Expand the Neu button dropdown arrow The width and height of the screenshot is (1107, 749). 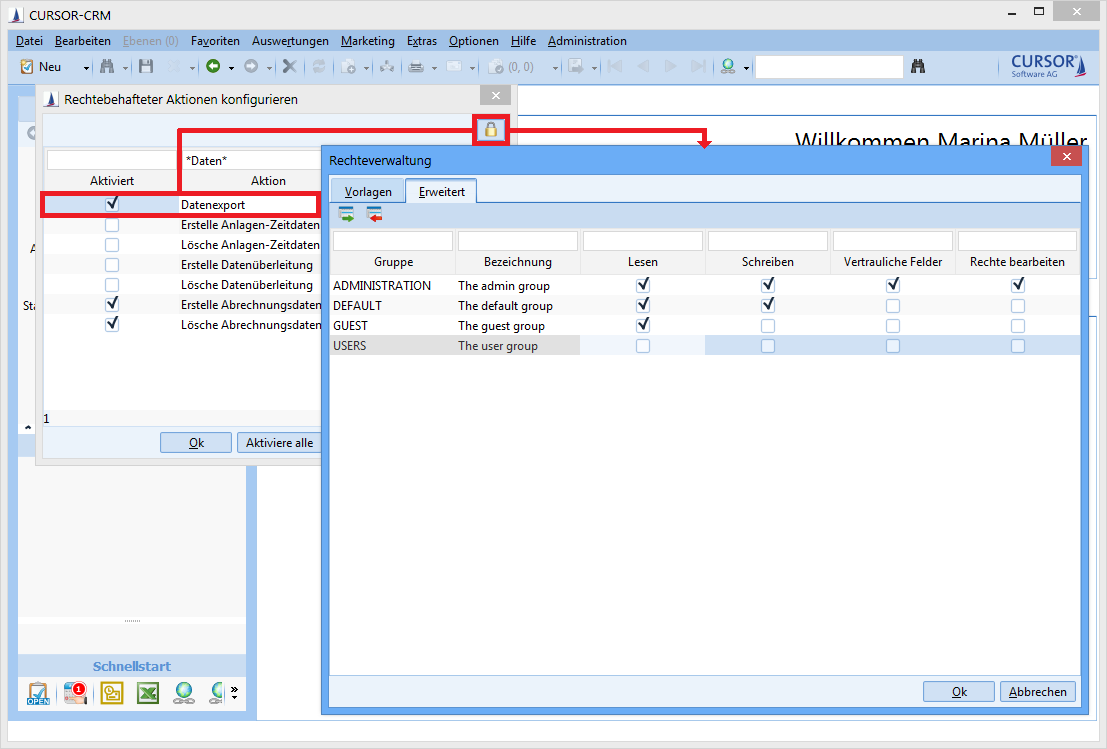86,68
